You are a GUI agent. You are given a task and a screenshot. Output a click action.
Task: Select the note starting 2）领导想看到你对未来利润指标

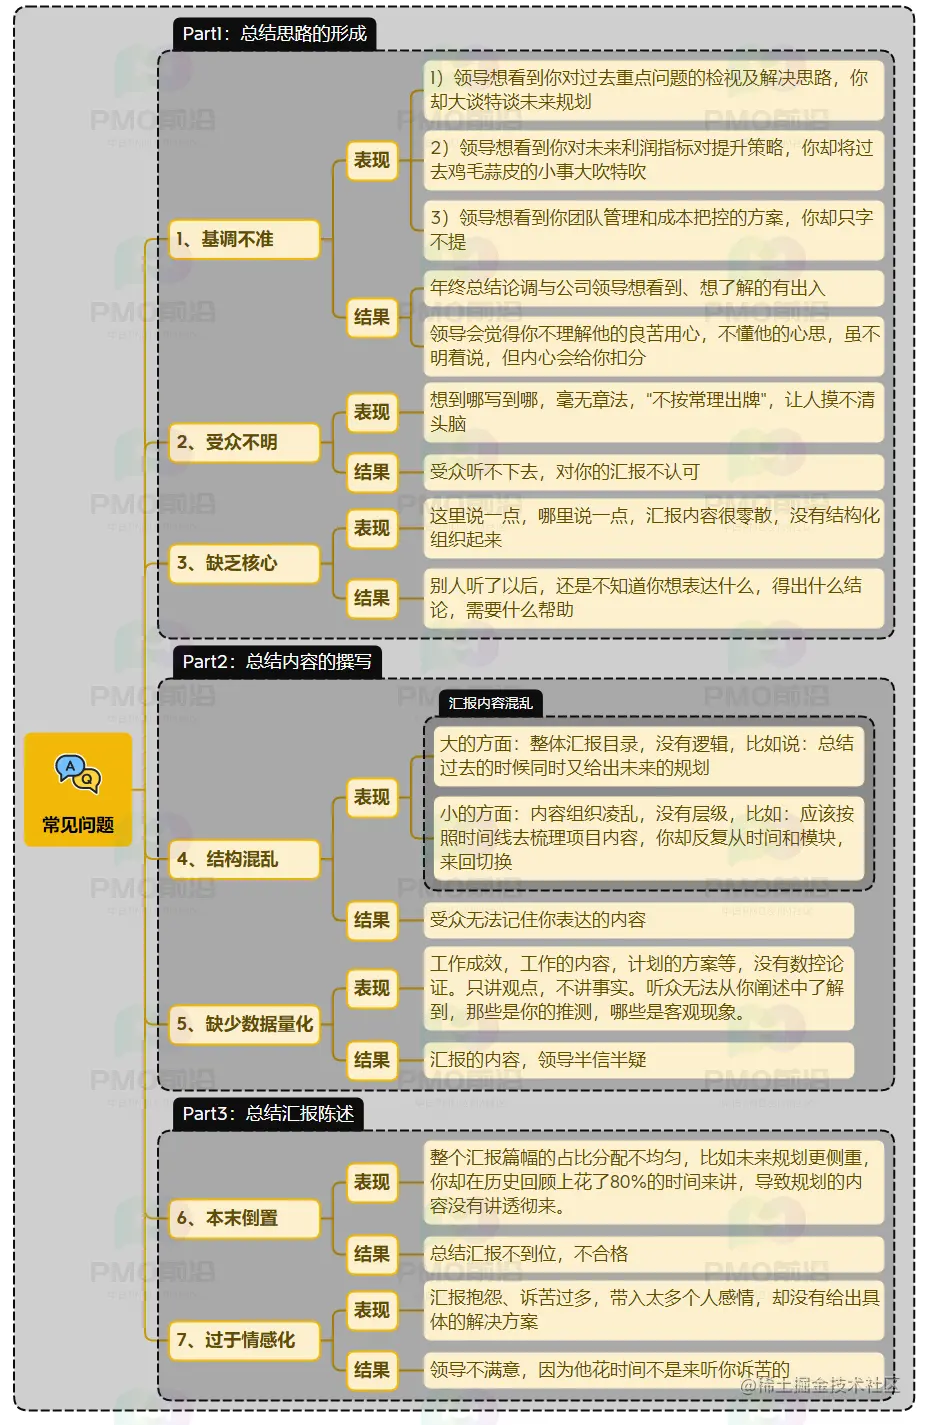(654, 160)
